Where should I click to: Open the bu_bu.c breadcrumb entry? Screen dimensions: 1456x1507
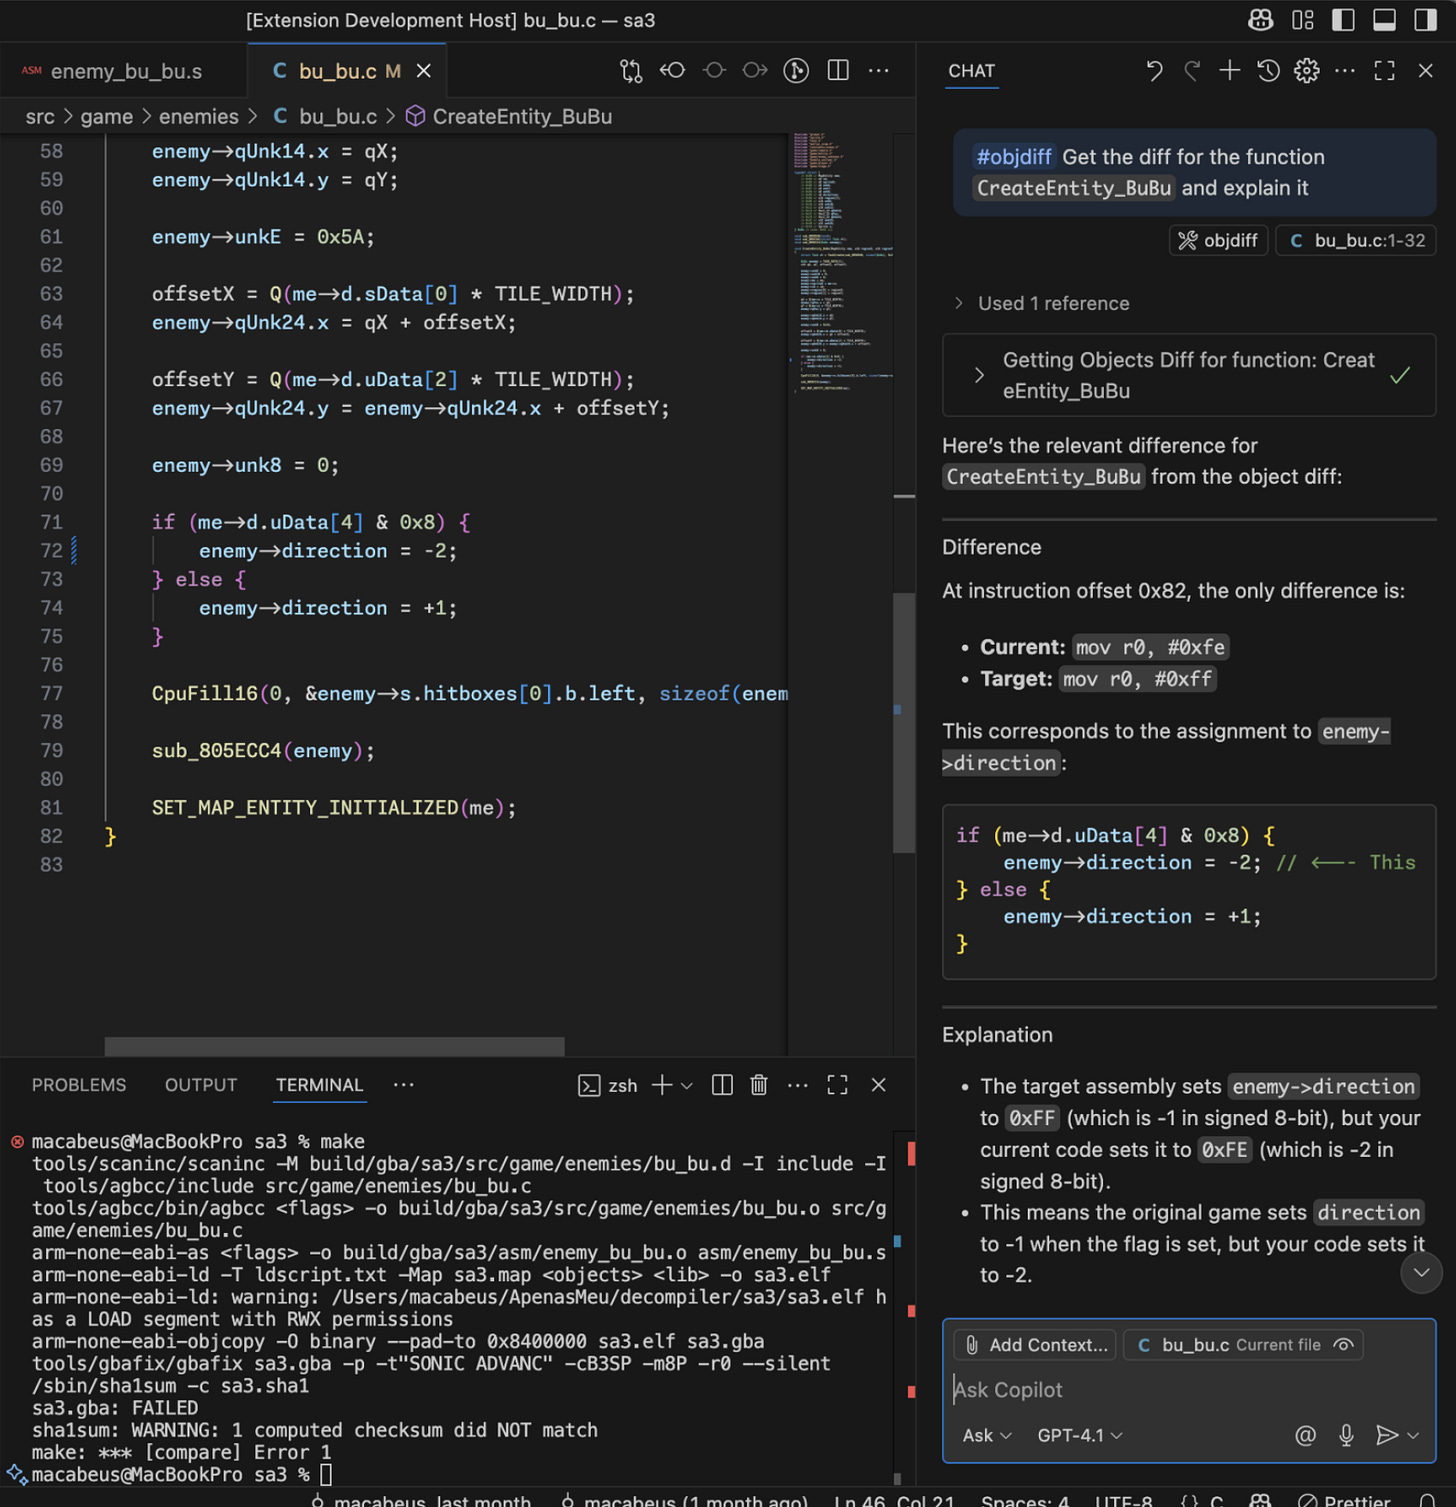coord(325,117)
